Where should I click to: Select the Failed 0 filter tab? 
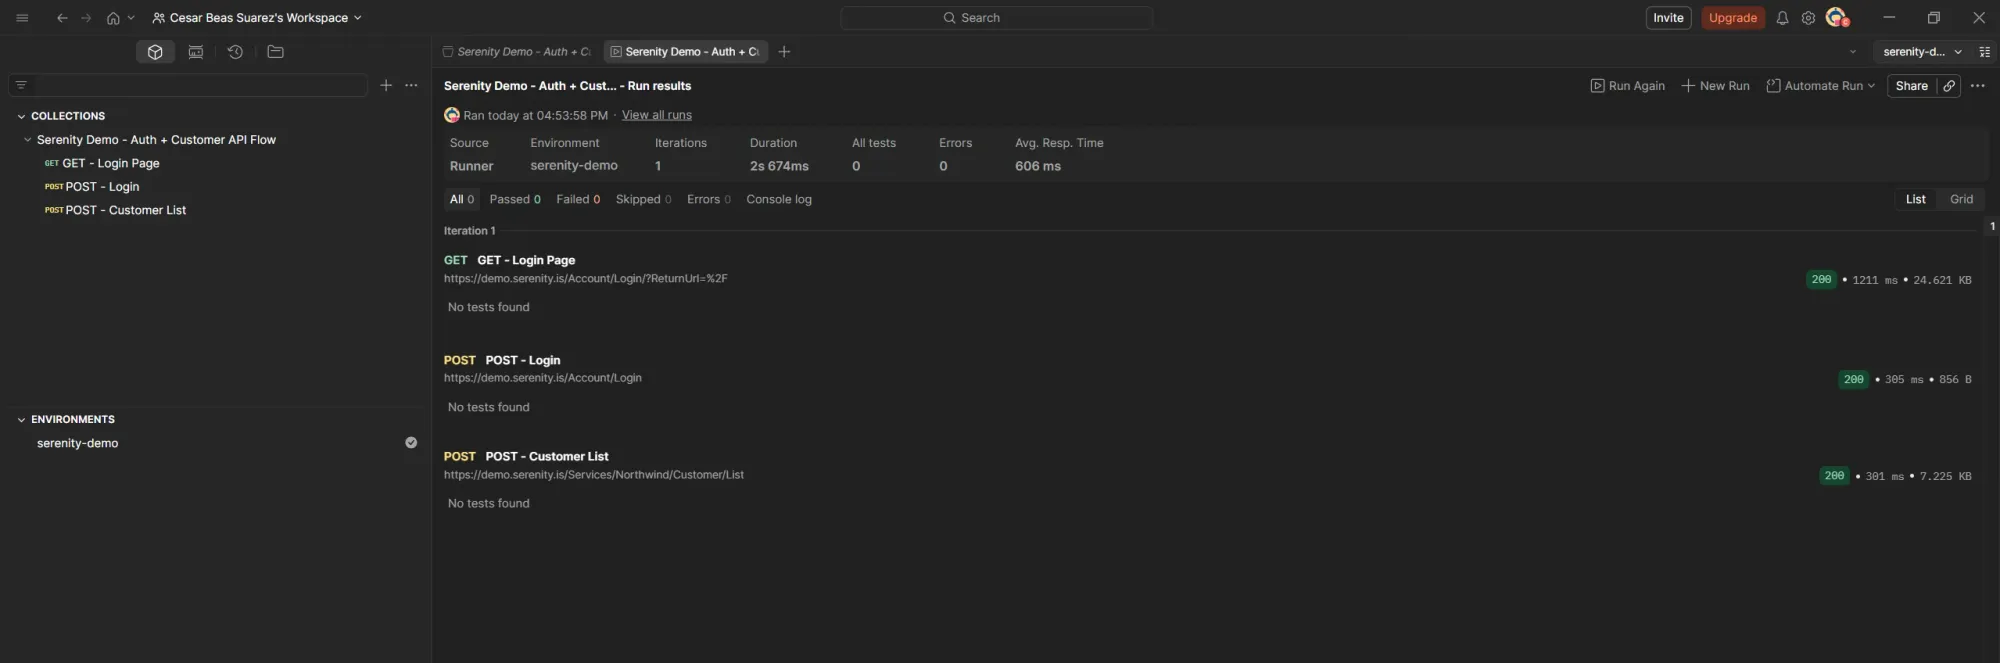point(578,199)
